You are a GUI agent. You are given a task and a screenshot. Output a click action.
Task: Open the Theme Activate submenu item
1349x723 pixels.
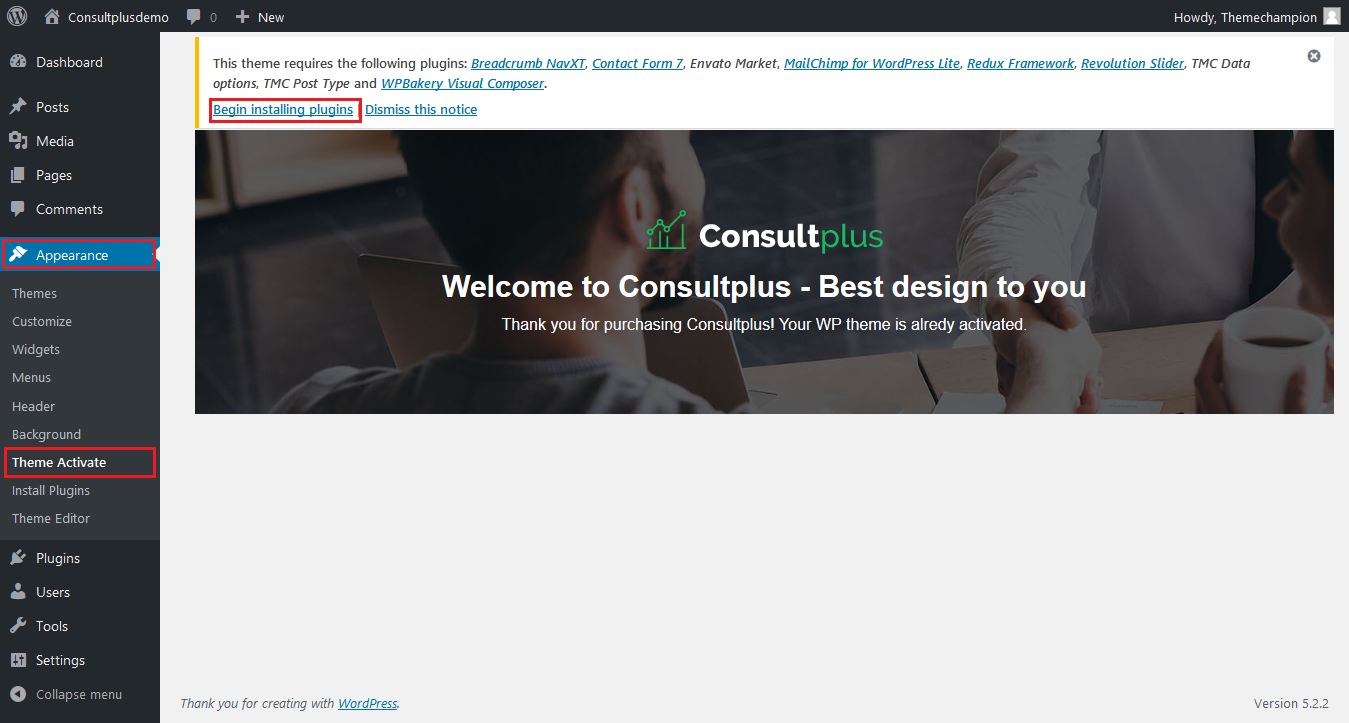[59, 462]
